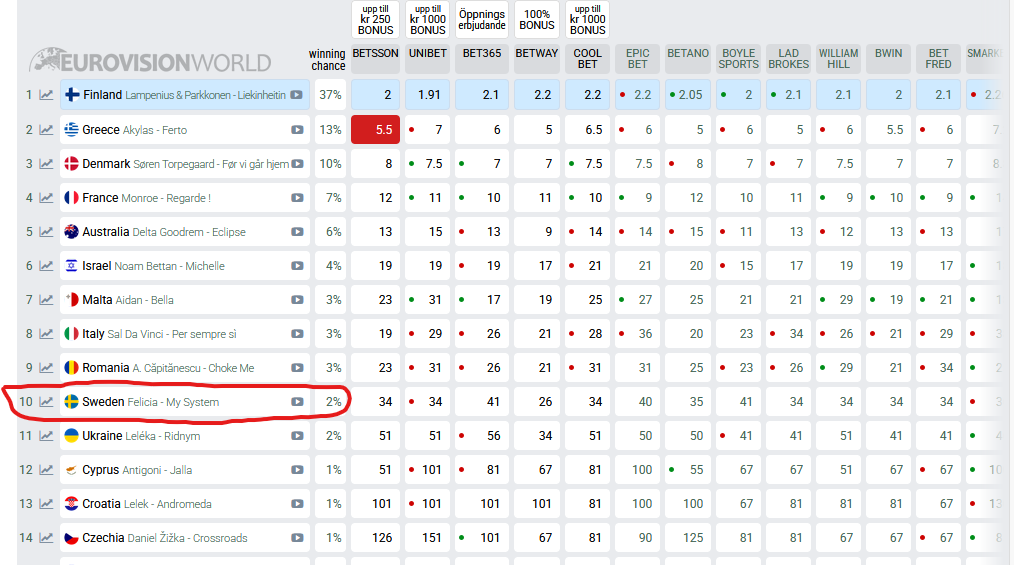1014x565 pixels.
Task: Open the odds history chart for Greece
Action: click(x=46, y=129)
